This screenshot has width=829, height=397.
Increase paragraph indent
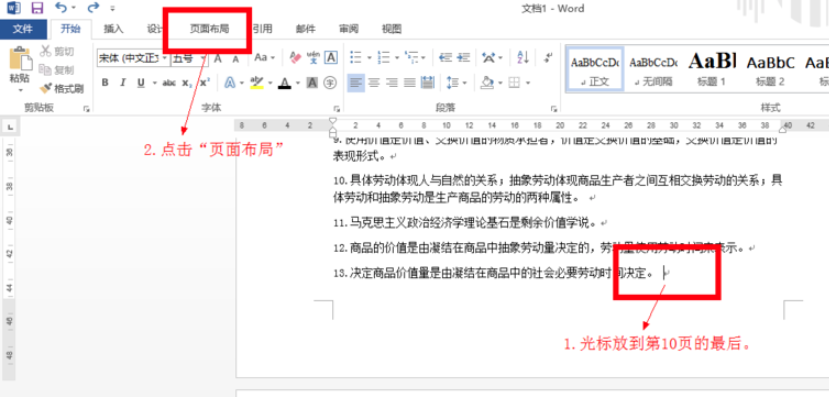[463, 57]
